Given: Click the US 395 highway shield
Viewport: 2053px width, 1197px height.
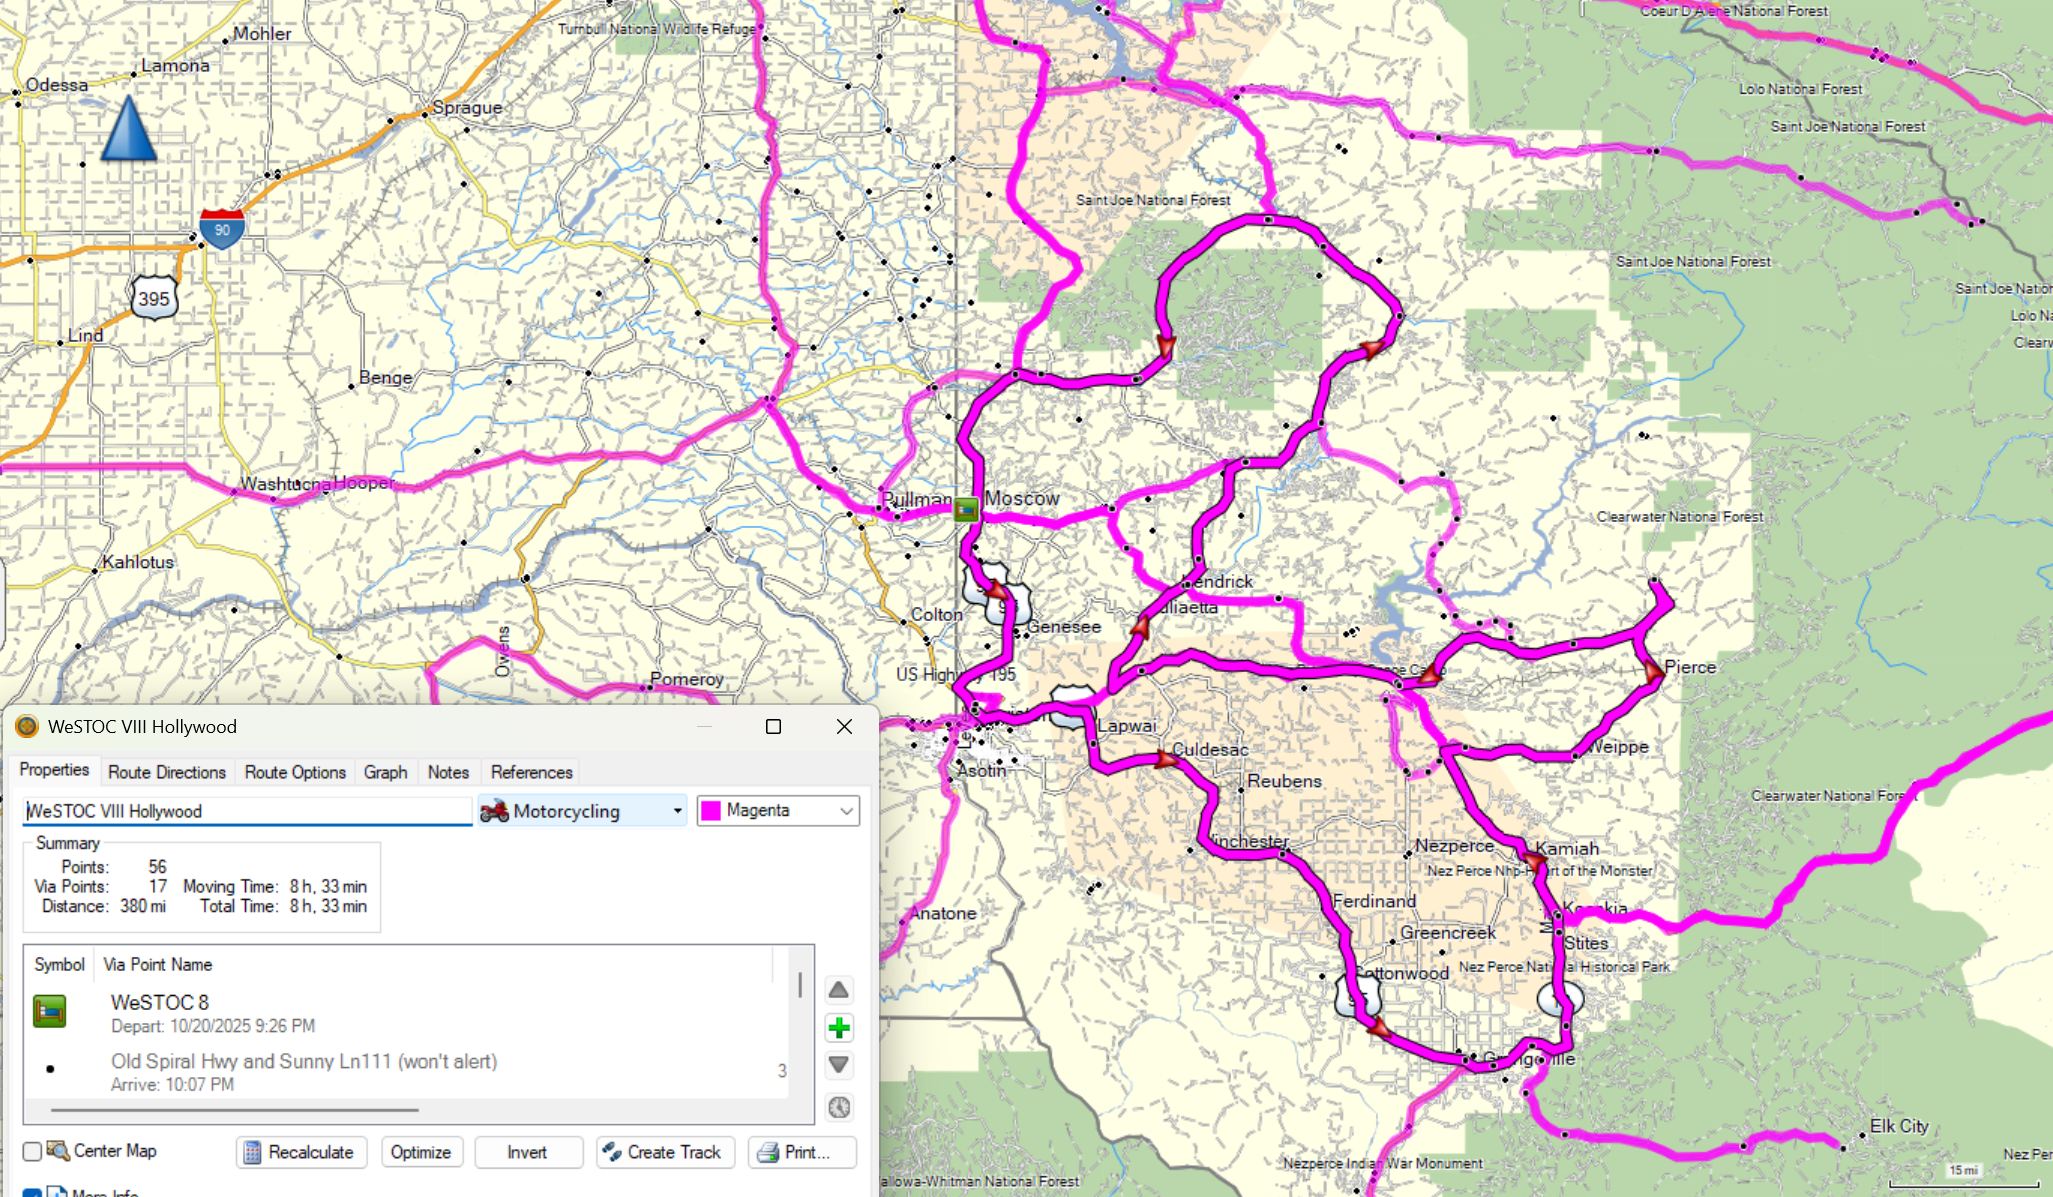Looking at the screenshot, I should coord(154,298).
